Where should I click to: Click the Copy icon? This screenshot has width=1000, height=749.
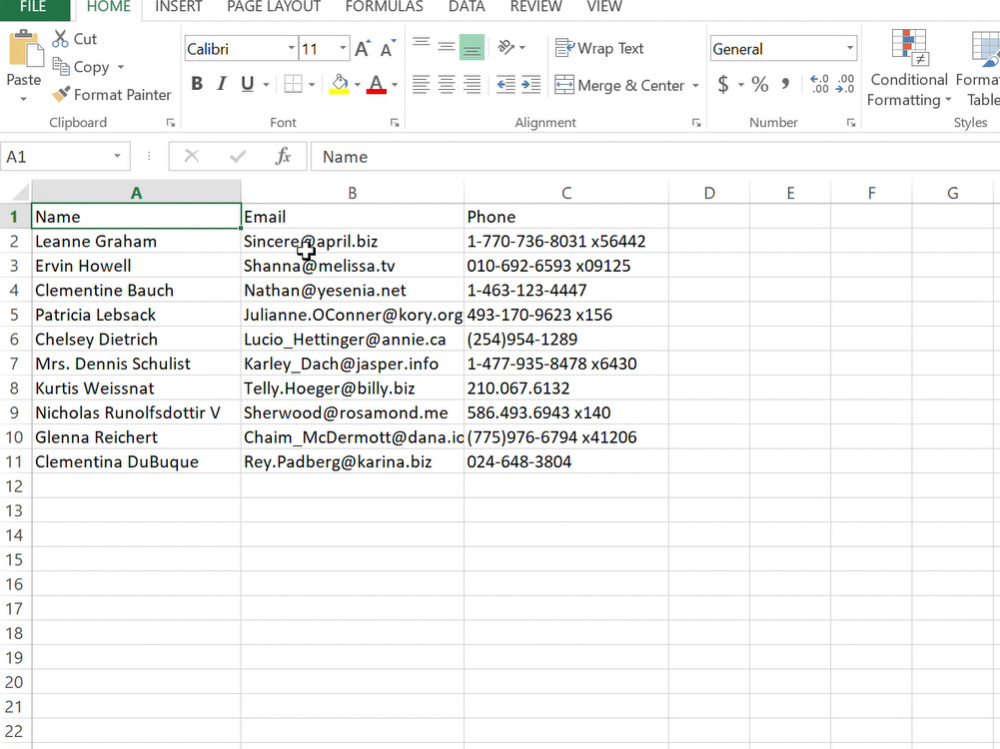61,66
